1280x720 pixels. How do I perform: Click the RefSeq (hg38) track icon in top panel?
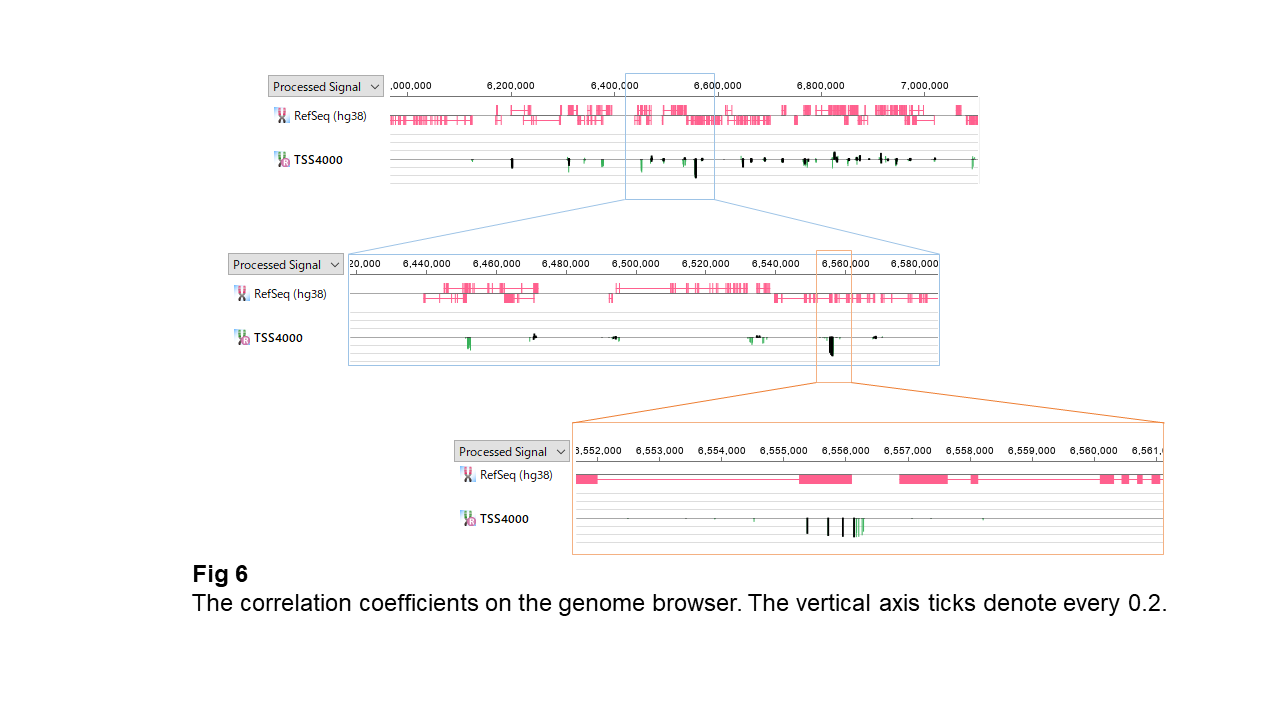282,116
